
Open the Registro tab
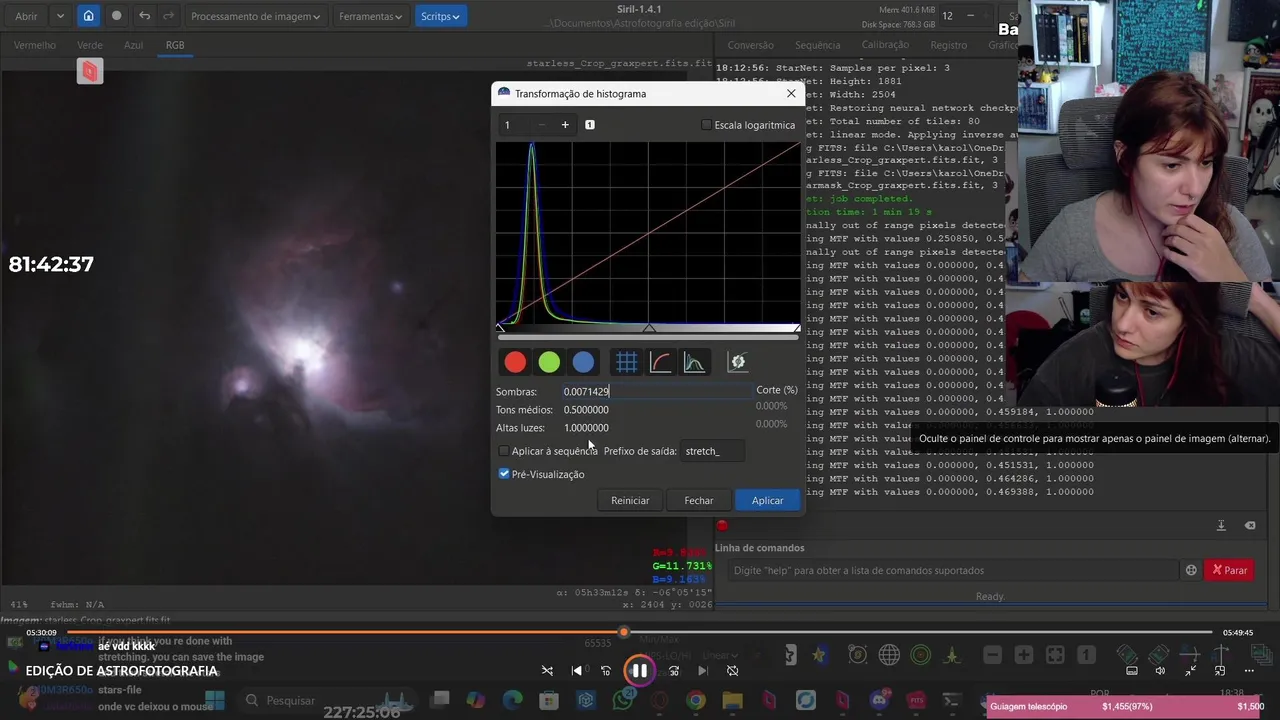(x=949, y=45)
